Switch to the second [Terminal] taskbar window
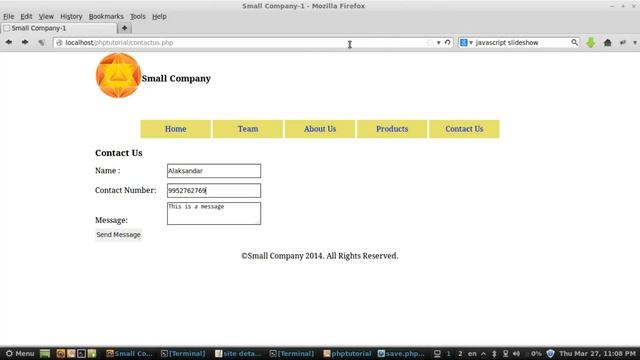 click(292, 353)
